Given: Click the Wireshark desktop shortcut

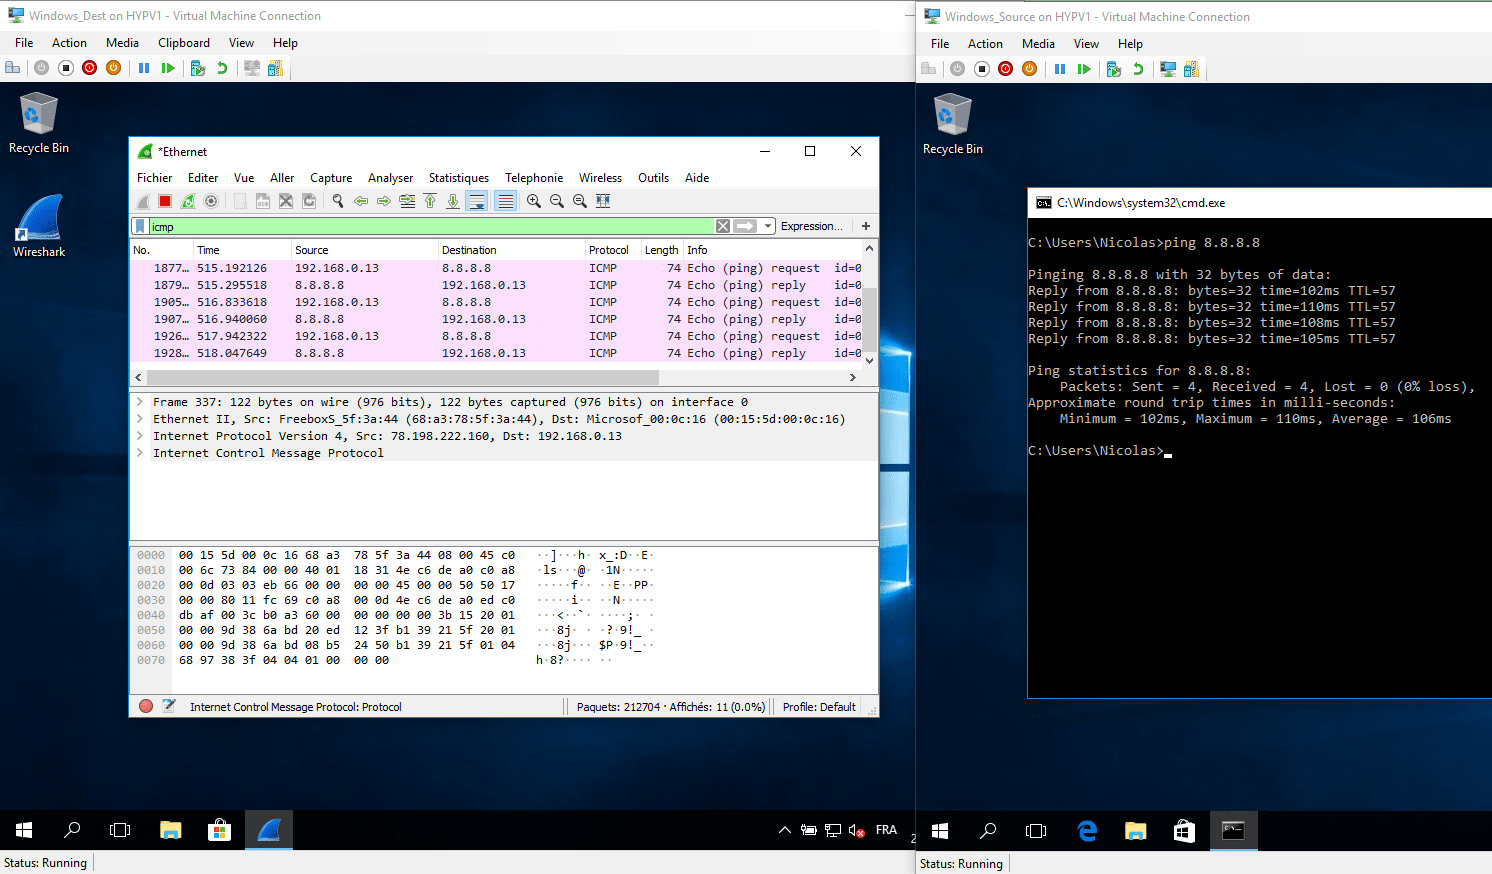Looking at the screenshot, I should tap(39, 226).
